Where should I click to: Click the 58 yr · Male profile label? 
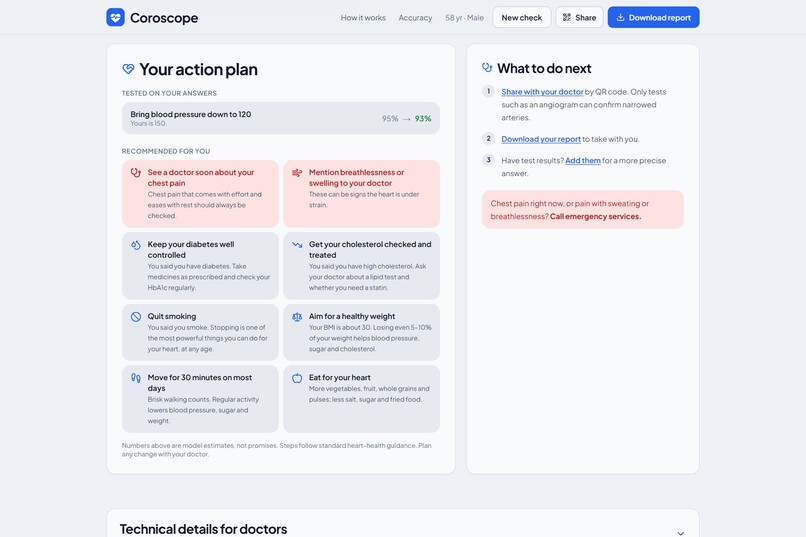[x=464, y=17]
